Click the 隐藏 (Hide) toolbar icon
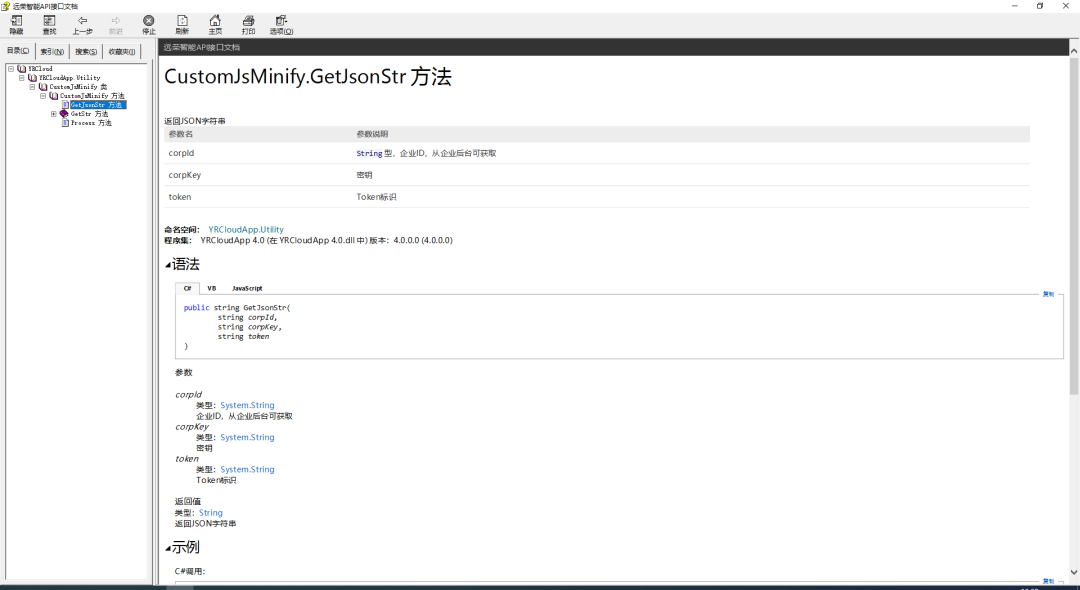Viewport: 1080px width, 590px height. [x=16, y=21]
